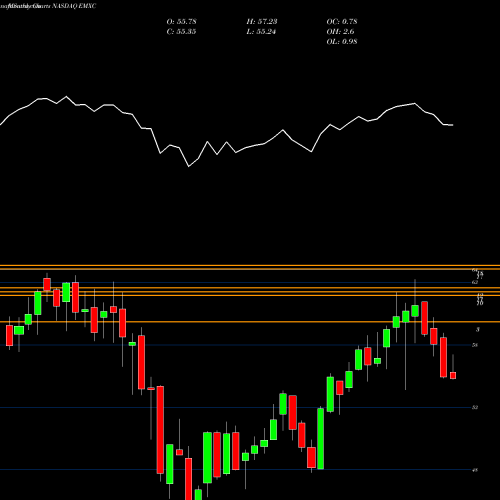
Task: Click the 'NASDAQ EMXC' chart title
Action: 74,6
